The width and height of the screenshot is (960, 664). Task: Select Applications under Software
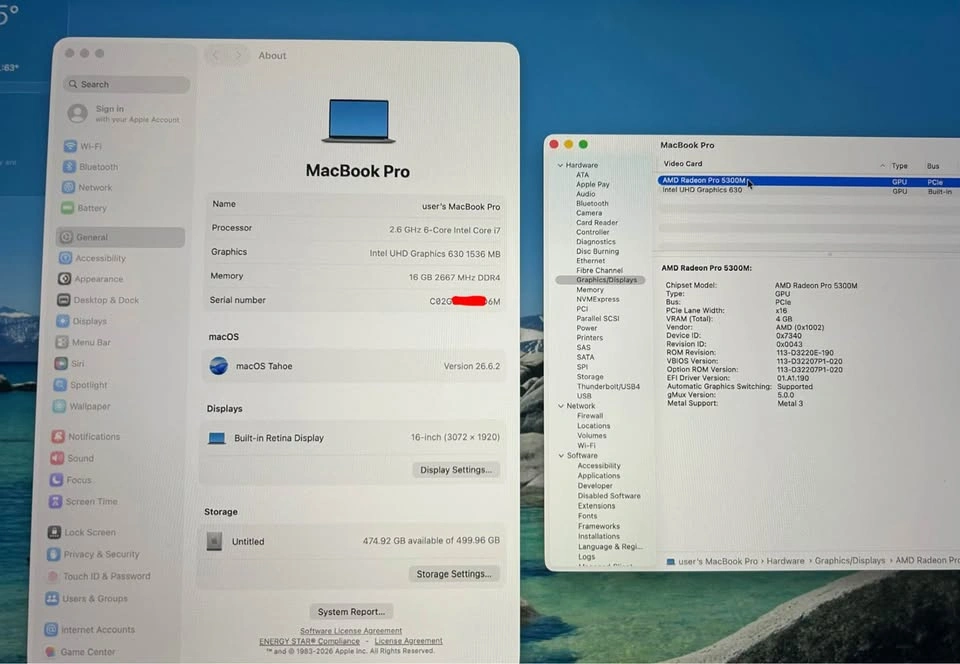point(599,476)
